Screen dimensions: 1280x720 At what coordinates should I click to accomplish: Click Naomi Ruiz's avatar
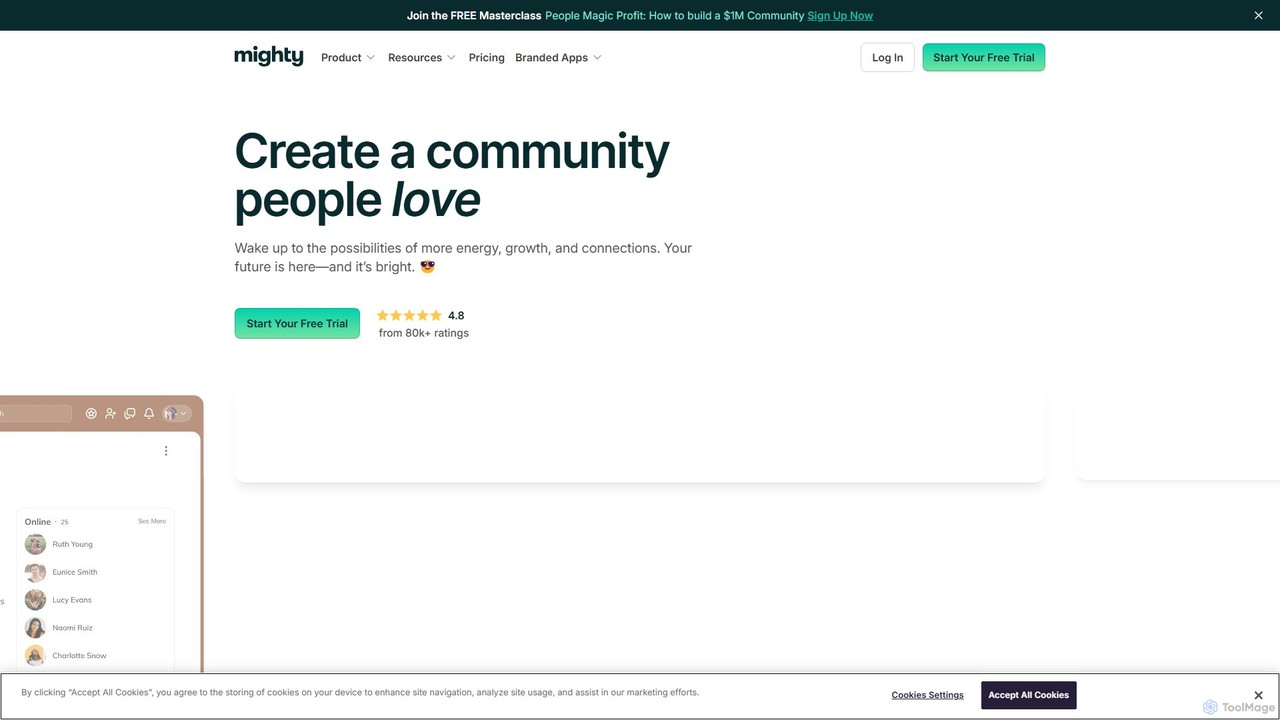[x=35, y=628]
